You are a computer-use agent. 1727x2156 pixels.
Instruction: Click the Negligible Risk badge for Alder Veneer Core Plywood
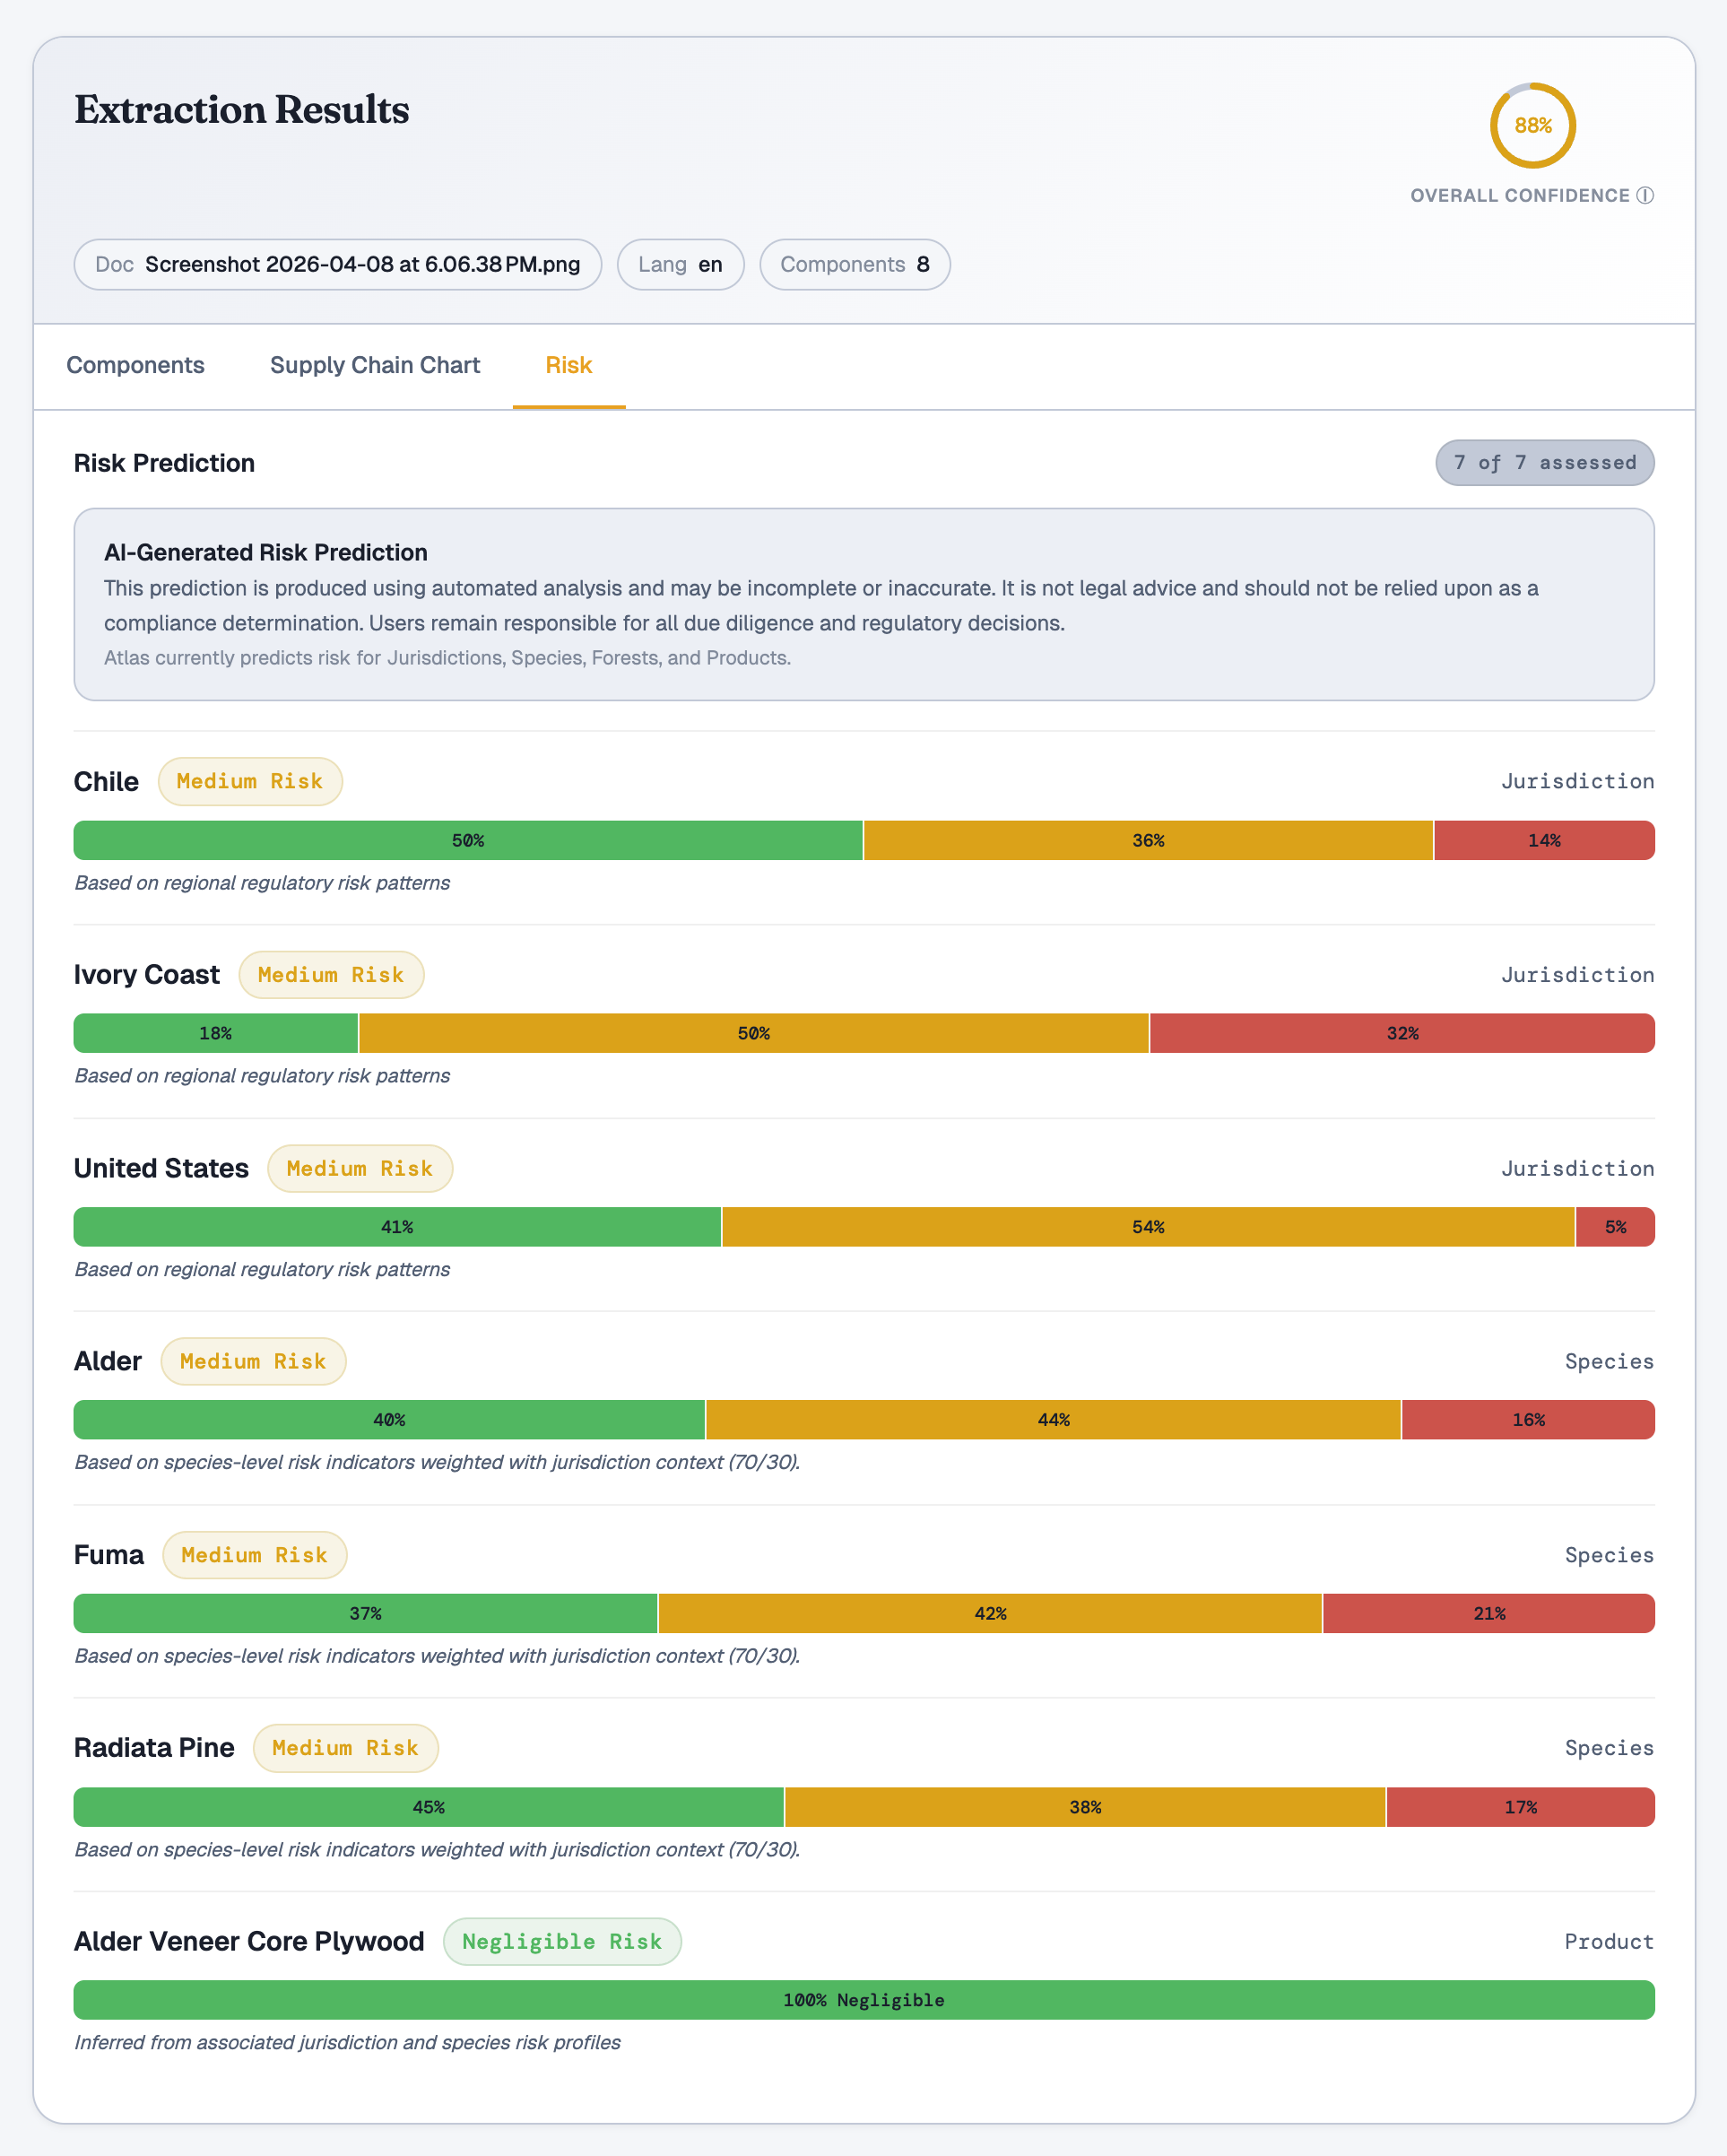(x=562, y=1941)
